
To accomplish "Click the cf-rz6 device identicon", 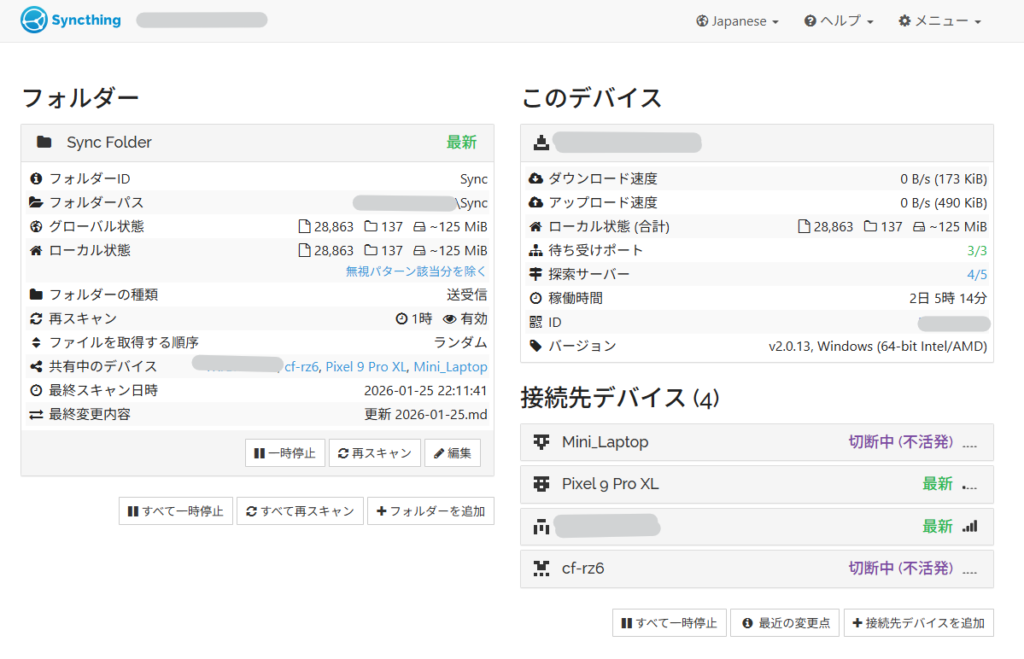I will [542, 568].
